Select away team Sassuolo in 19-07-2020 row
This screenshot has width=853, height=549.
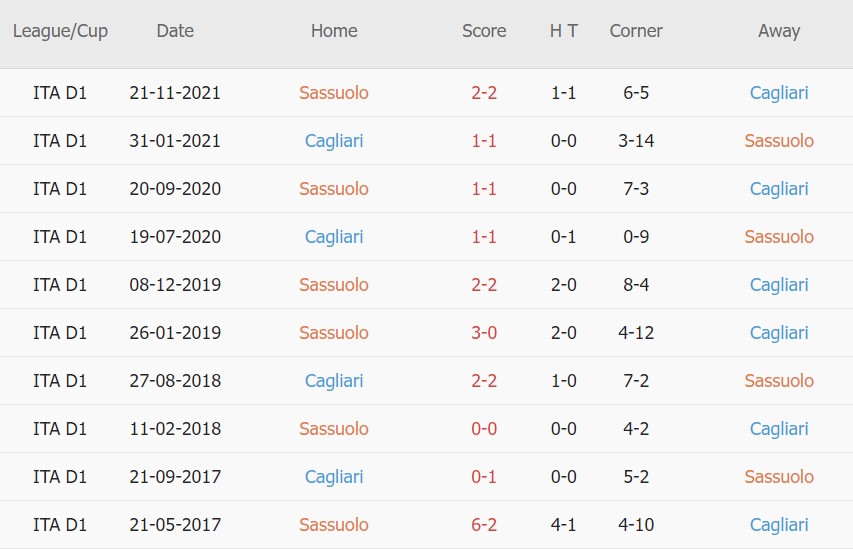779,237
